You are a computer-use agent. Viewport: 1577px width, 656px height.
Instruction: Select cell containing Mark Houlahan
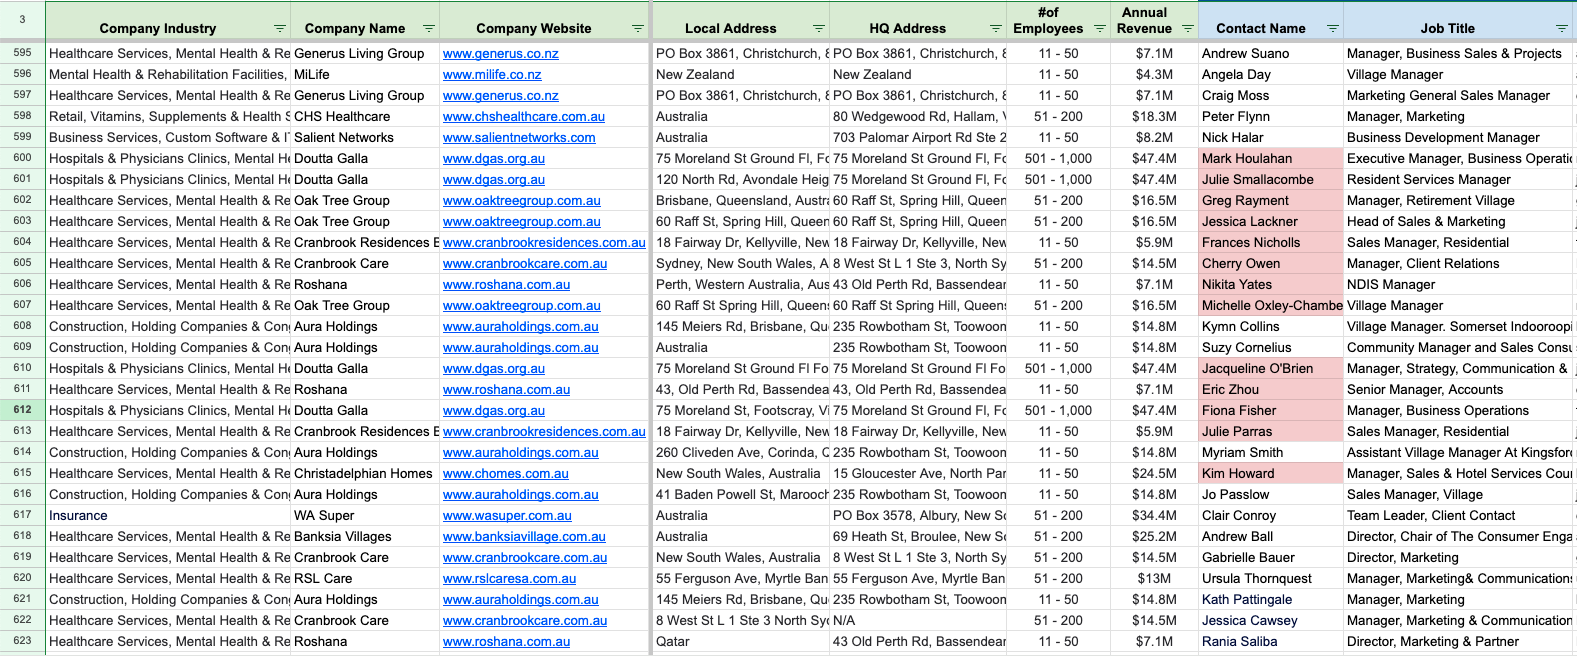[1271, 159]
